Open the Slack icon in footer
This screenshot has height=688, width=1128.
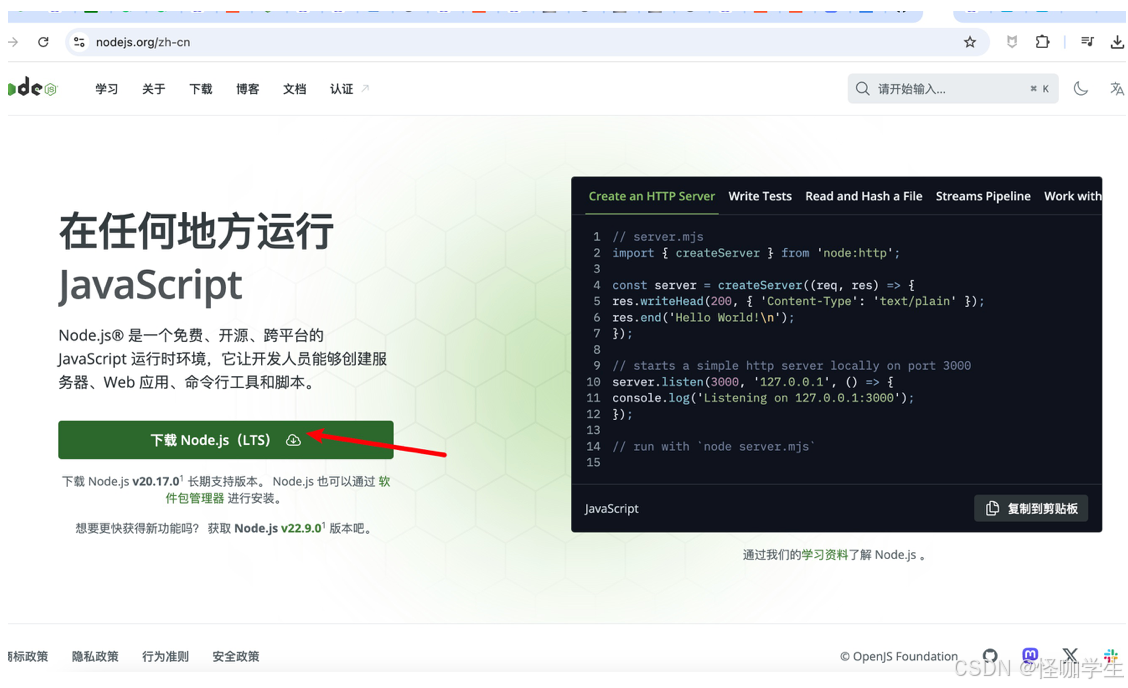(1111, 656)
